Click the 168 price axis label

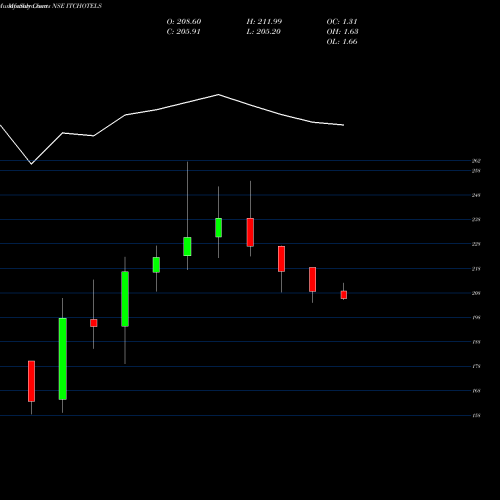click(x=476, y=391)
